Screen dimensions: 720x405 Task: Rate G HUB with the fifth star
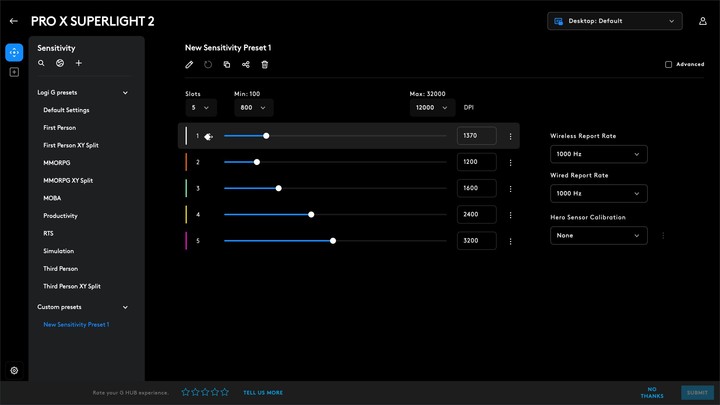click(x=225, y=392)
